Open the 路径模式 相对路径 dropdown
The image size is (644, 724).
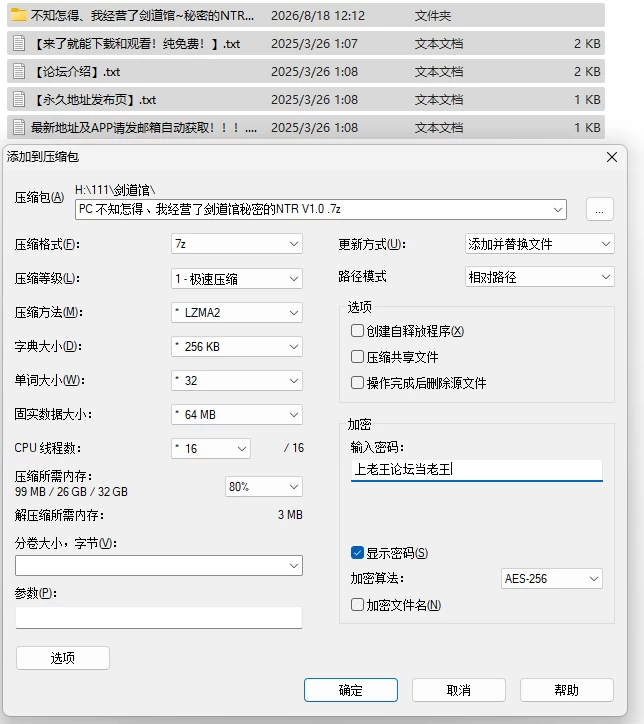[x=540, y=277]
